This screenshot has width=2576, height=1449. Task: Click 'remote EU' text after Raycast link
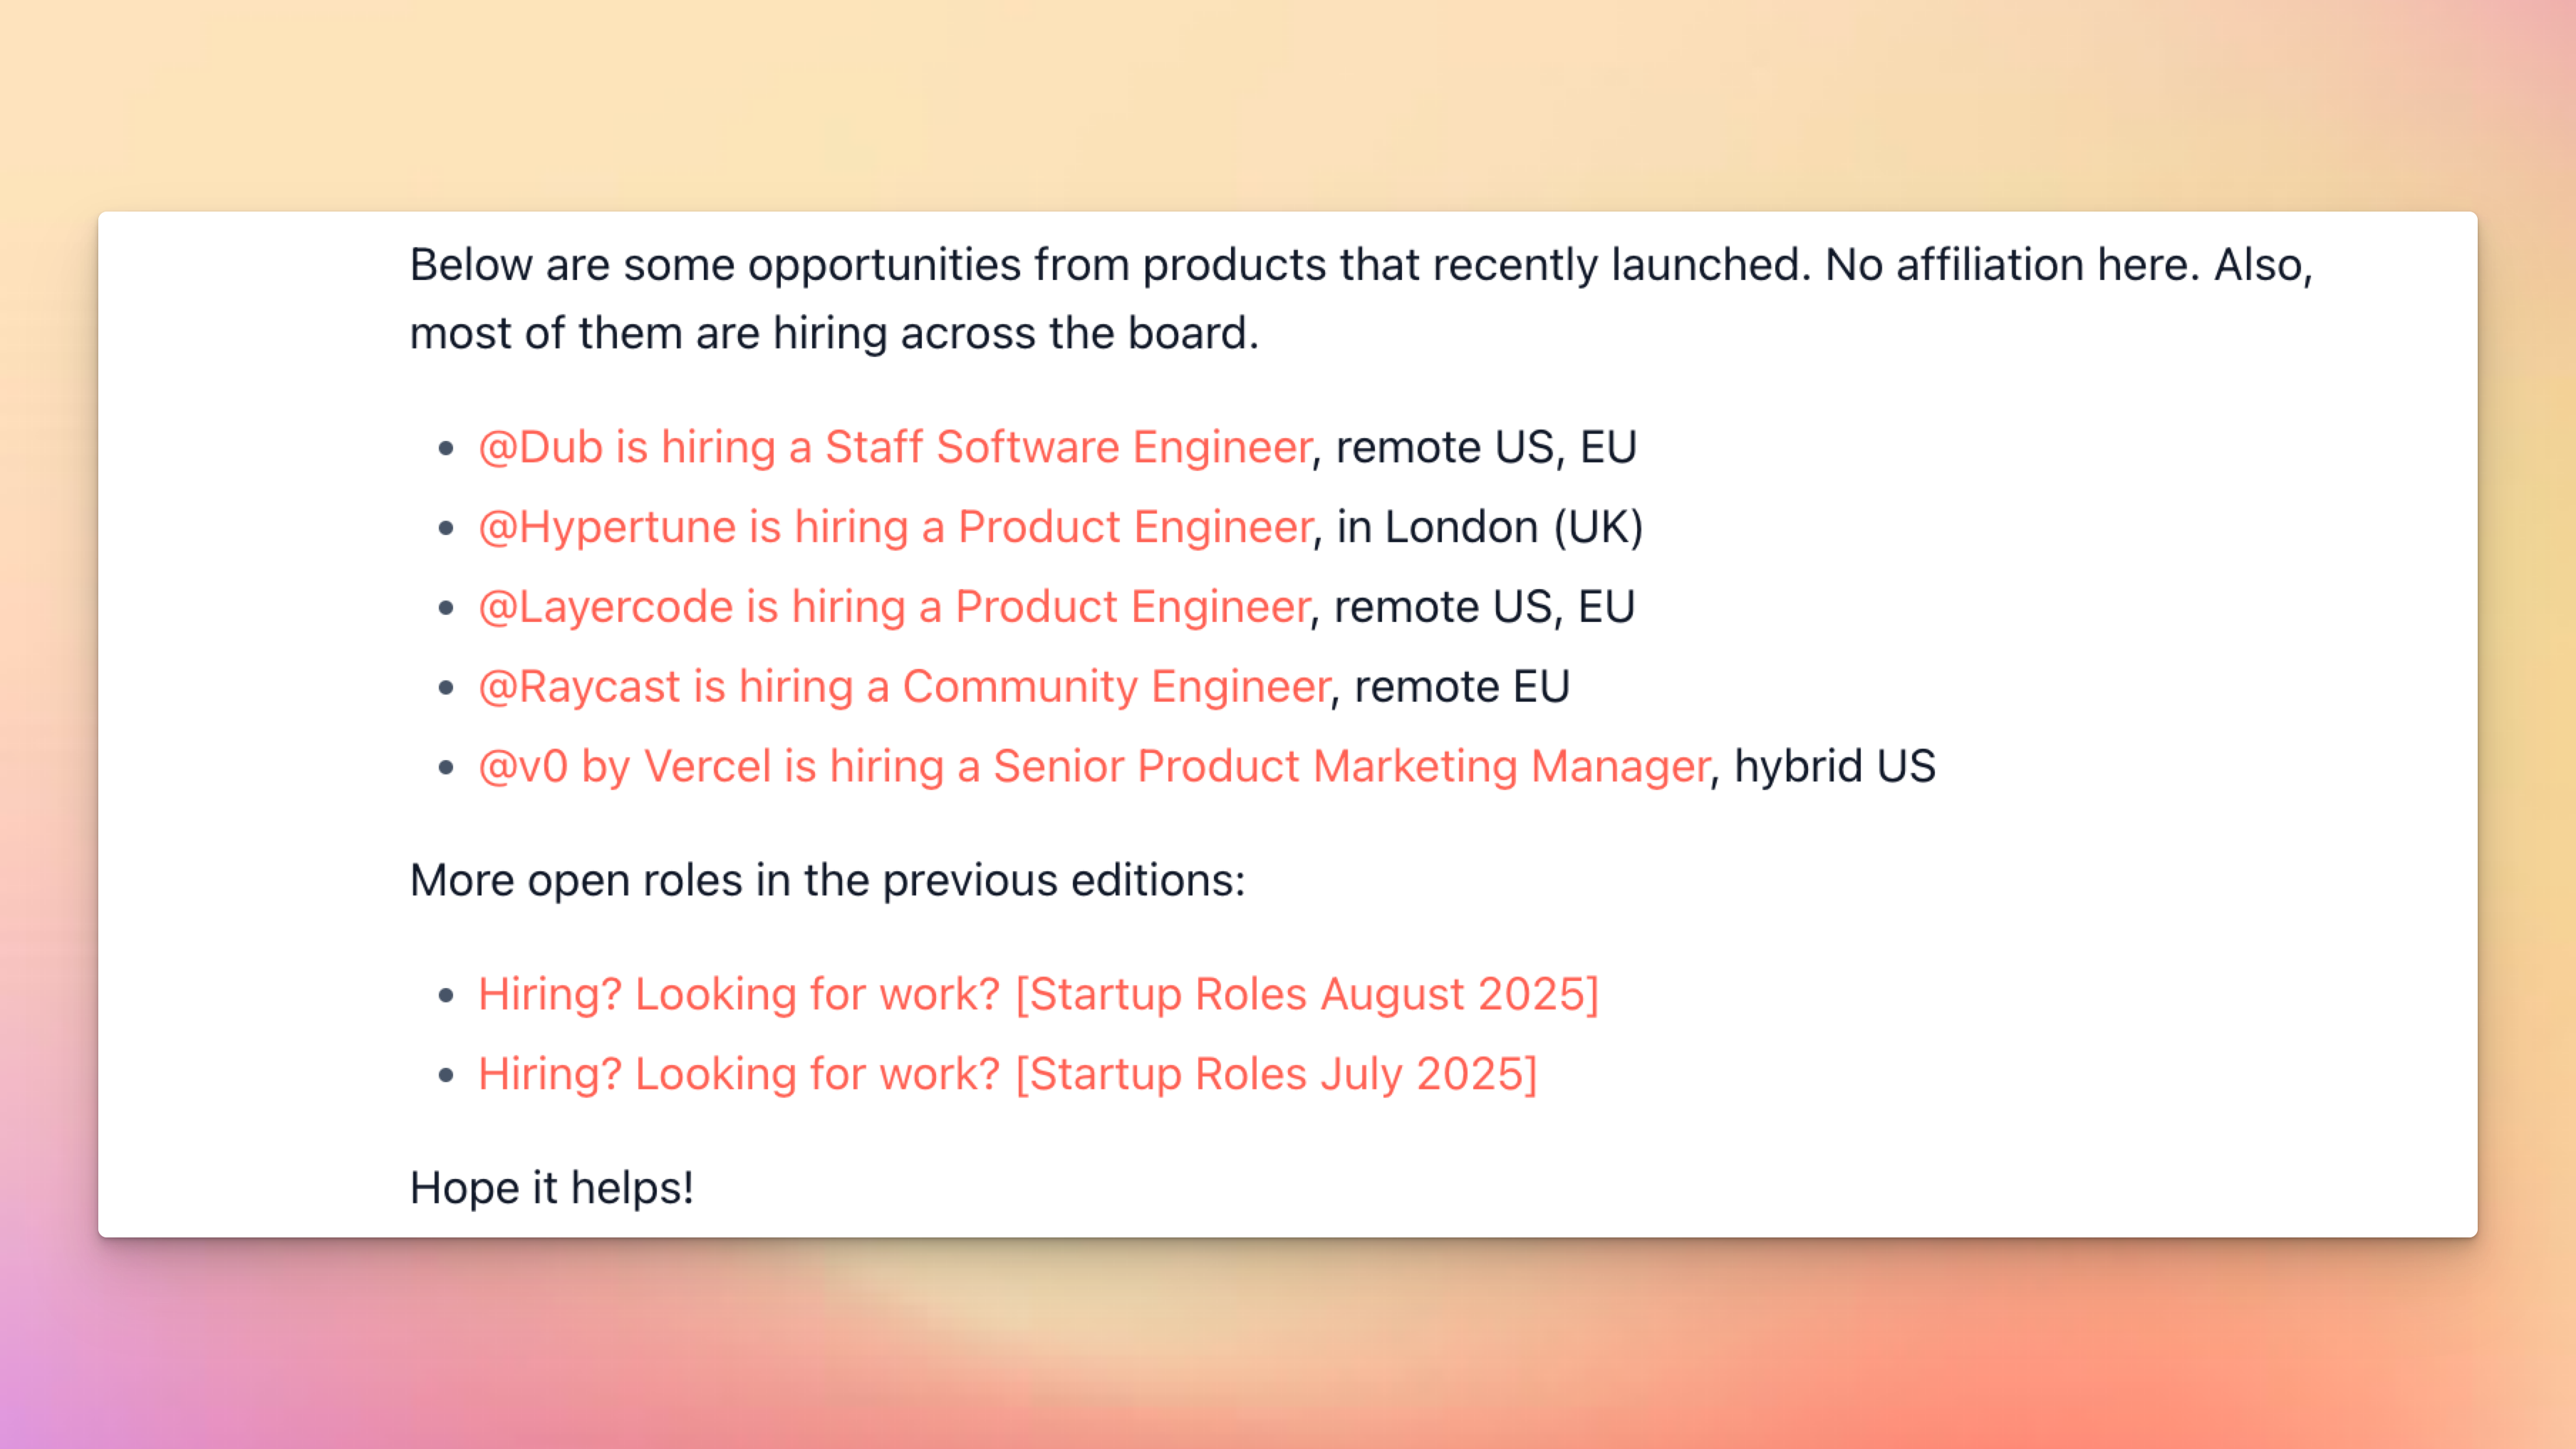[x=1461, y=687]
